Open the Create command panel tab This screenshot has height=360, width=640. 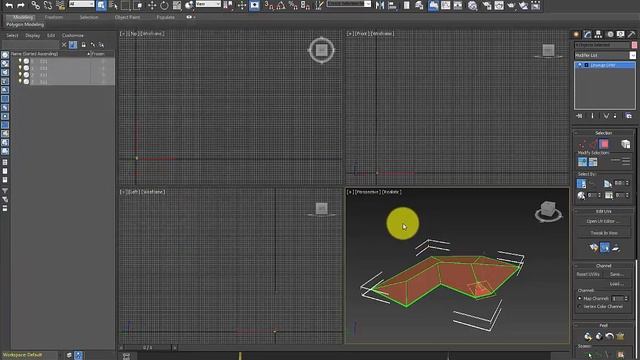pos(576,34)
